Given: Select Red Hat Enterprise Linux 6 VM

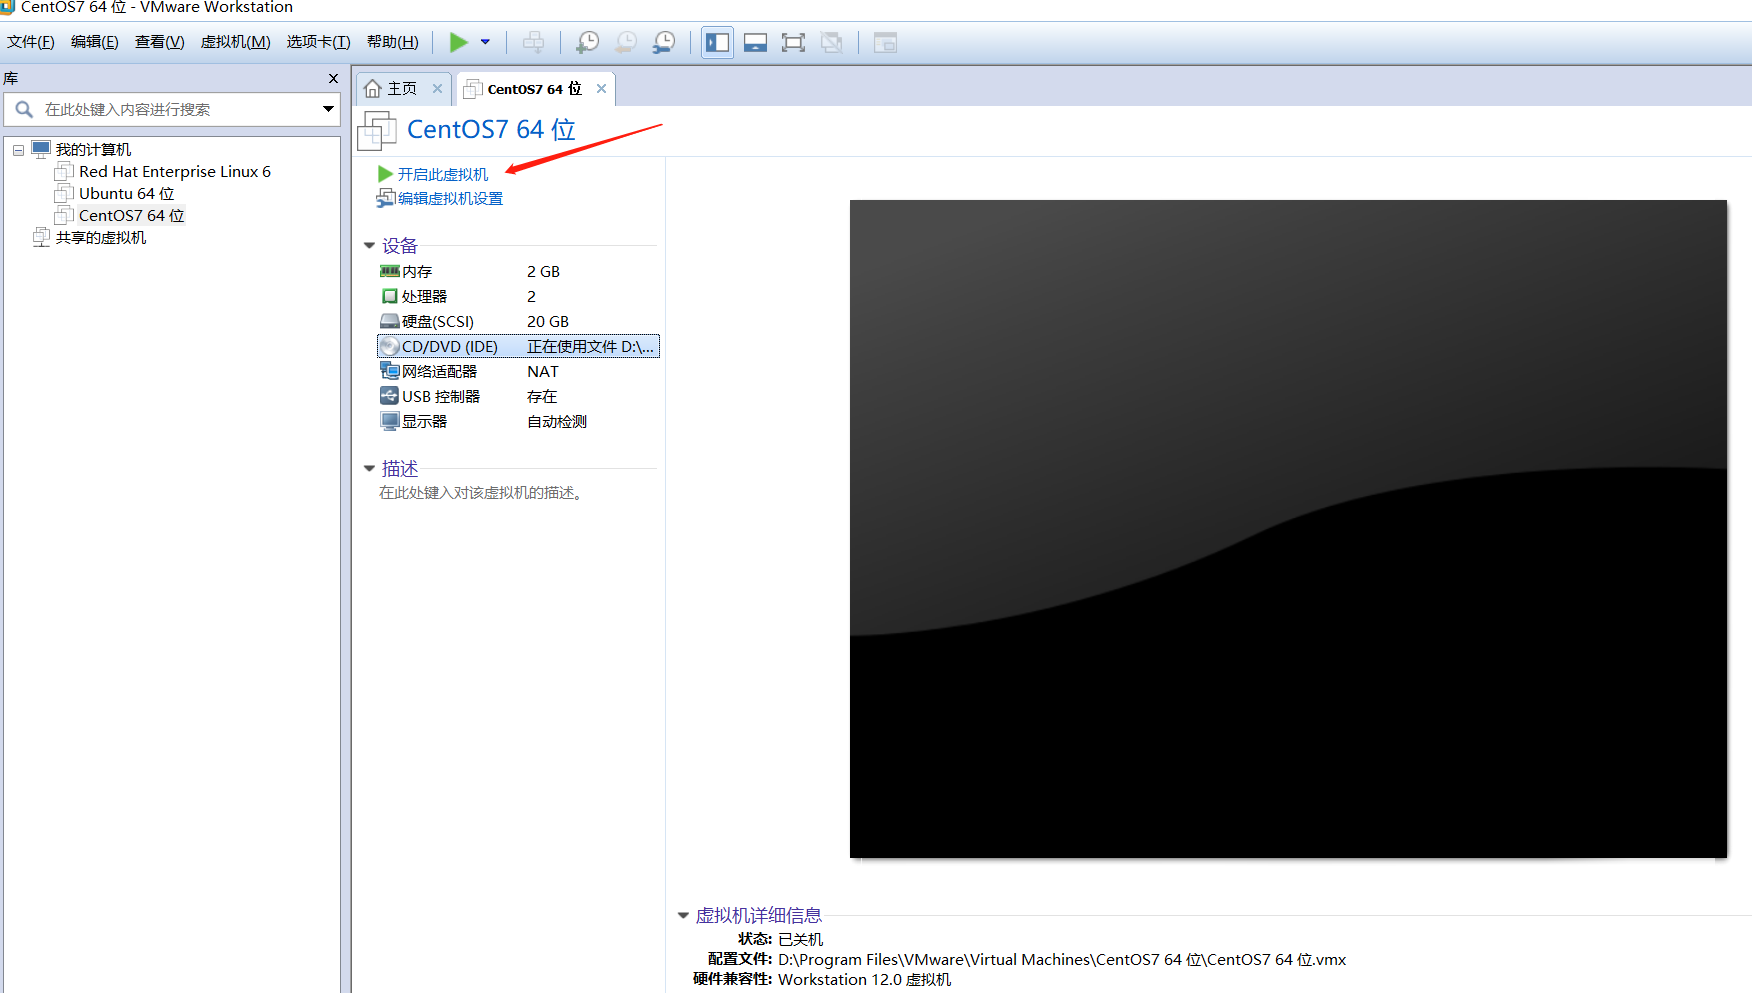Looking at the screenshot, I should coord(175,172).
